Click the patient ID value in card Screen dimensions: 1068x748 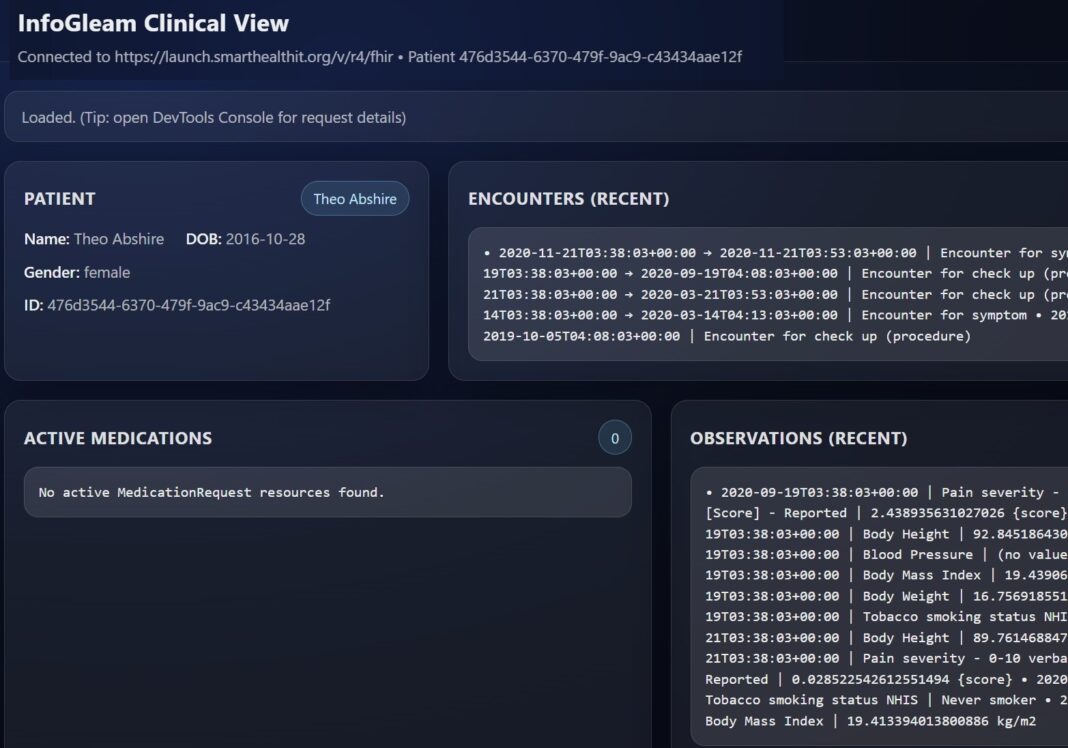pyautogui.click(x=189, y=305)
